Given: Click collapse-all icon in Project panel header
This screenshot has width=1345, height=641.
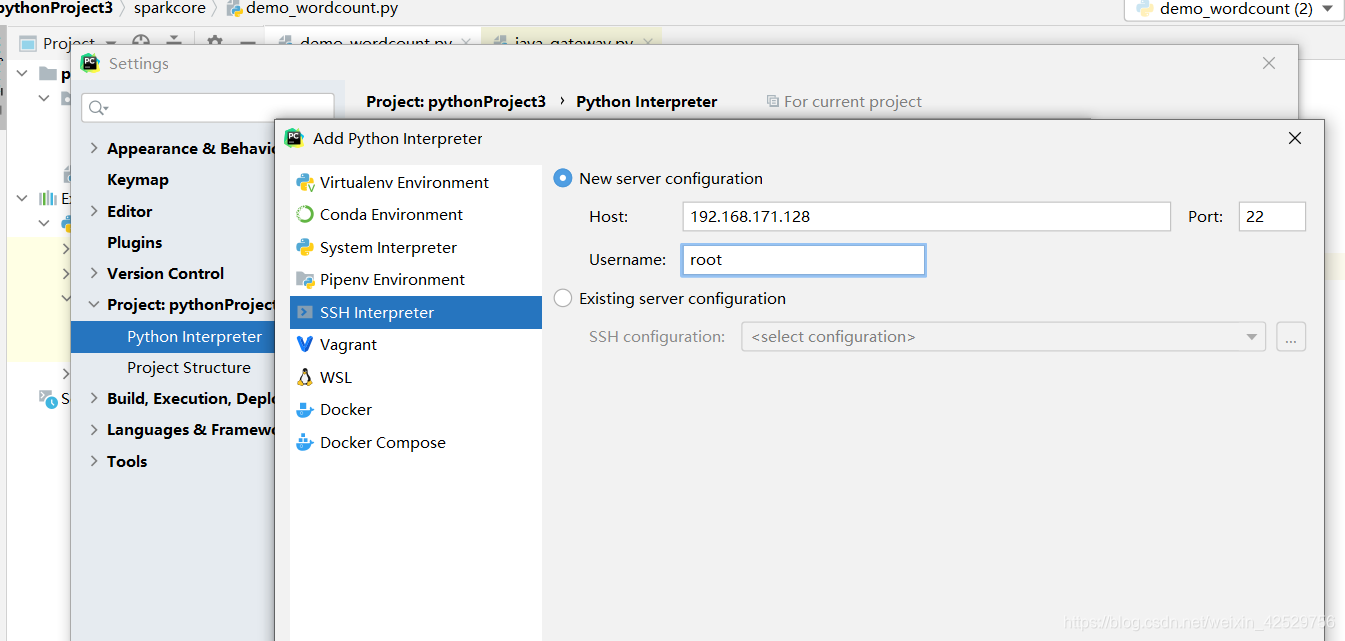Looking at the screenshot, I should point(174,43).
